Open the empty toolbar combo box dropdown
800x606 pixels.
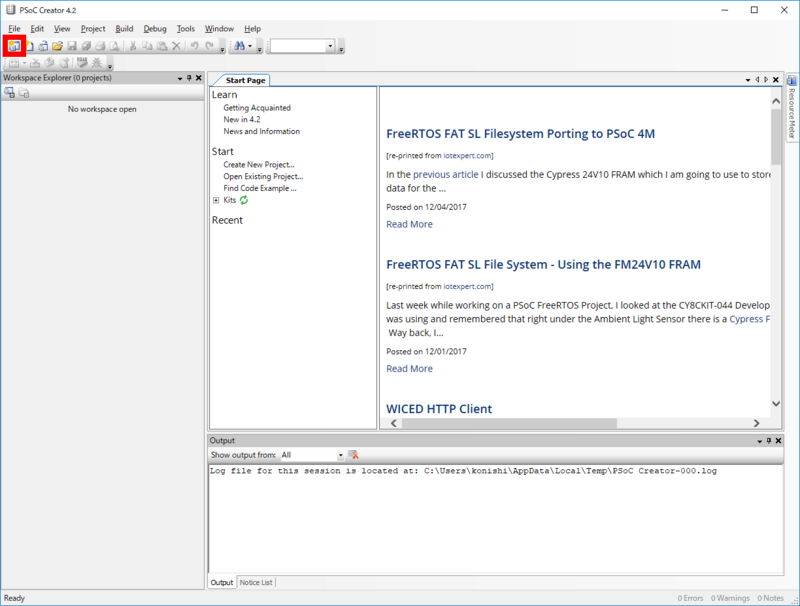330,46
